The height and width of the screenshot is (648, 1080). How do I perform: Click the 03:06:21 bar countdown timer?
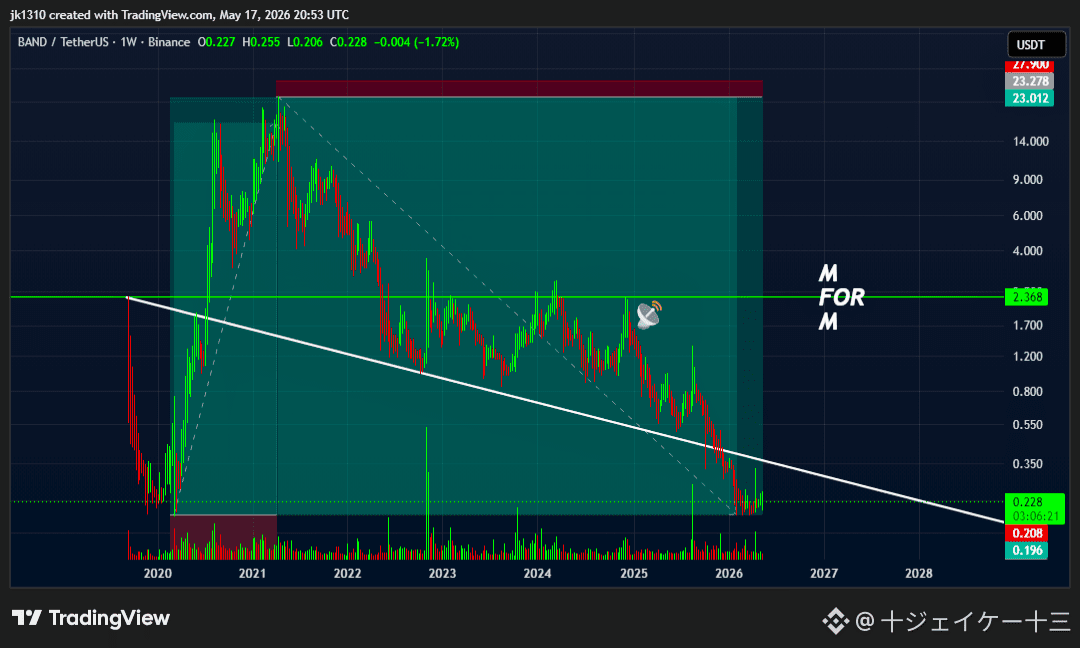coord(1035,516)
